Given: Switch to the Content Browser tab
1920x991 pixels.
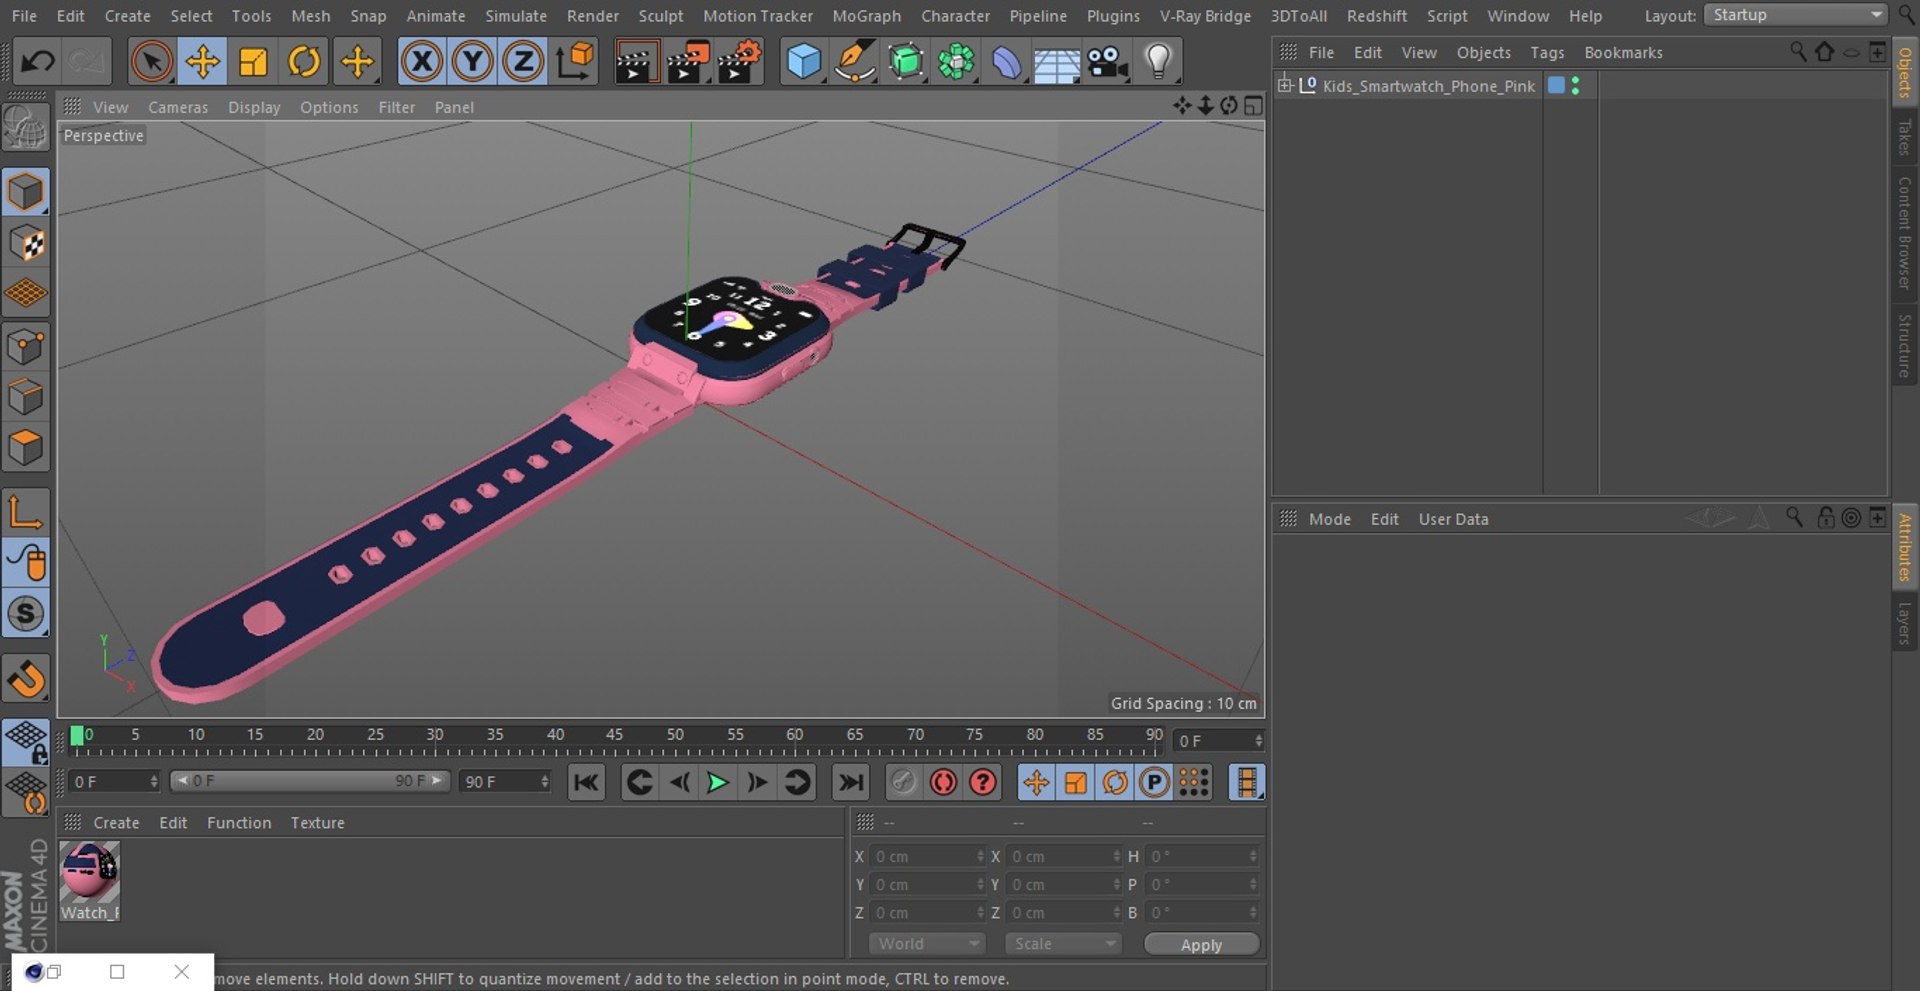Looking at the screenshot, I should click(x=1905, y=233).
